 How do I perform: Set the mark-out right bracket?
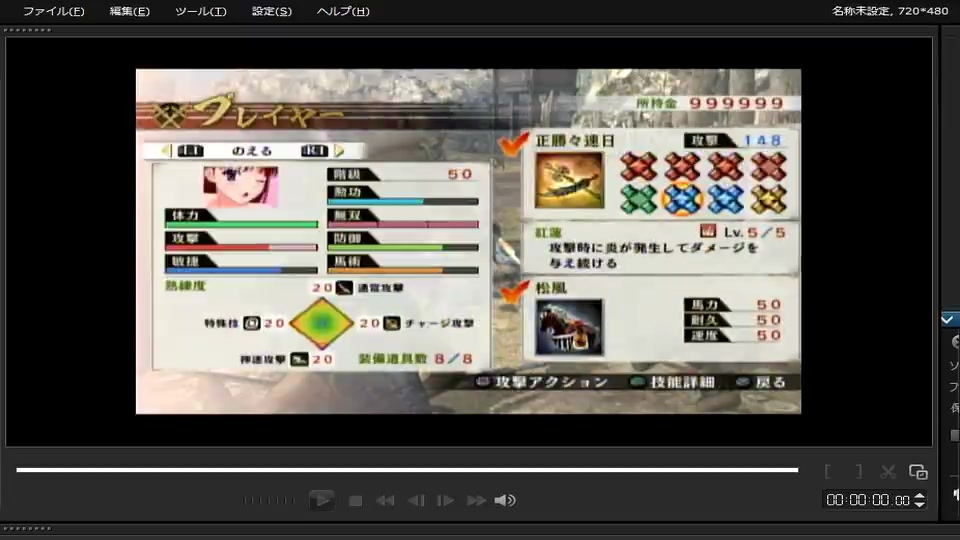point(859,471)
